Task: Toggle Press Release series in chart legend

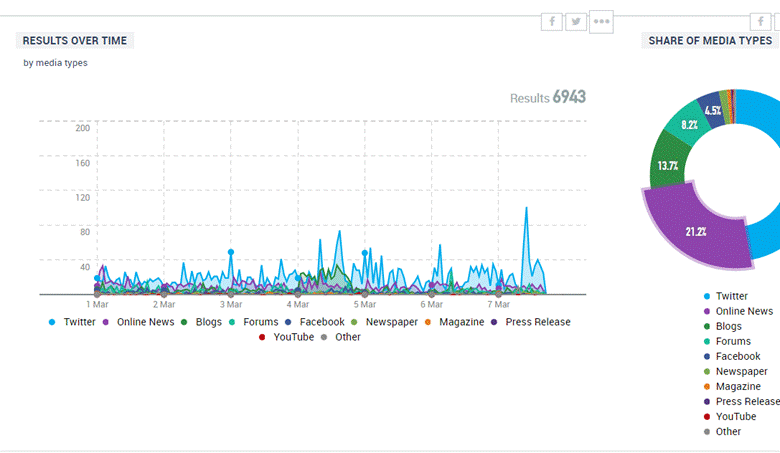Action: coord(530,322)
